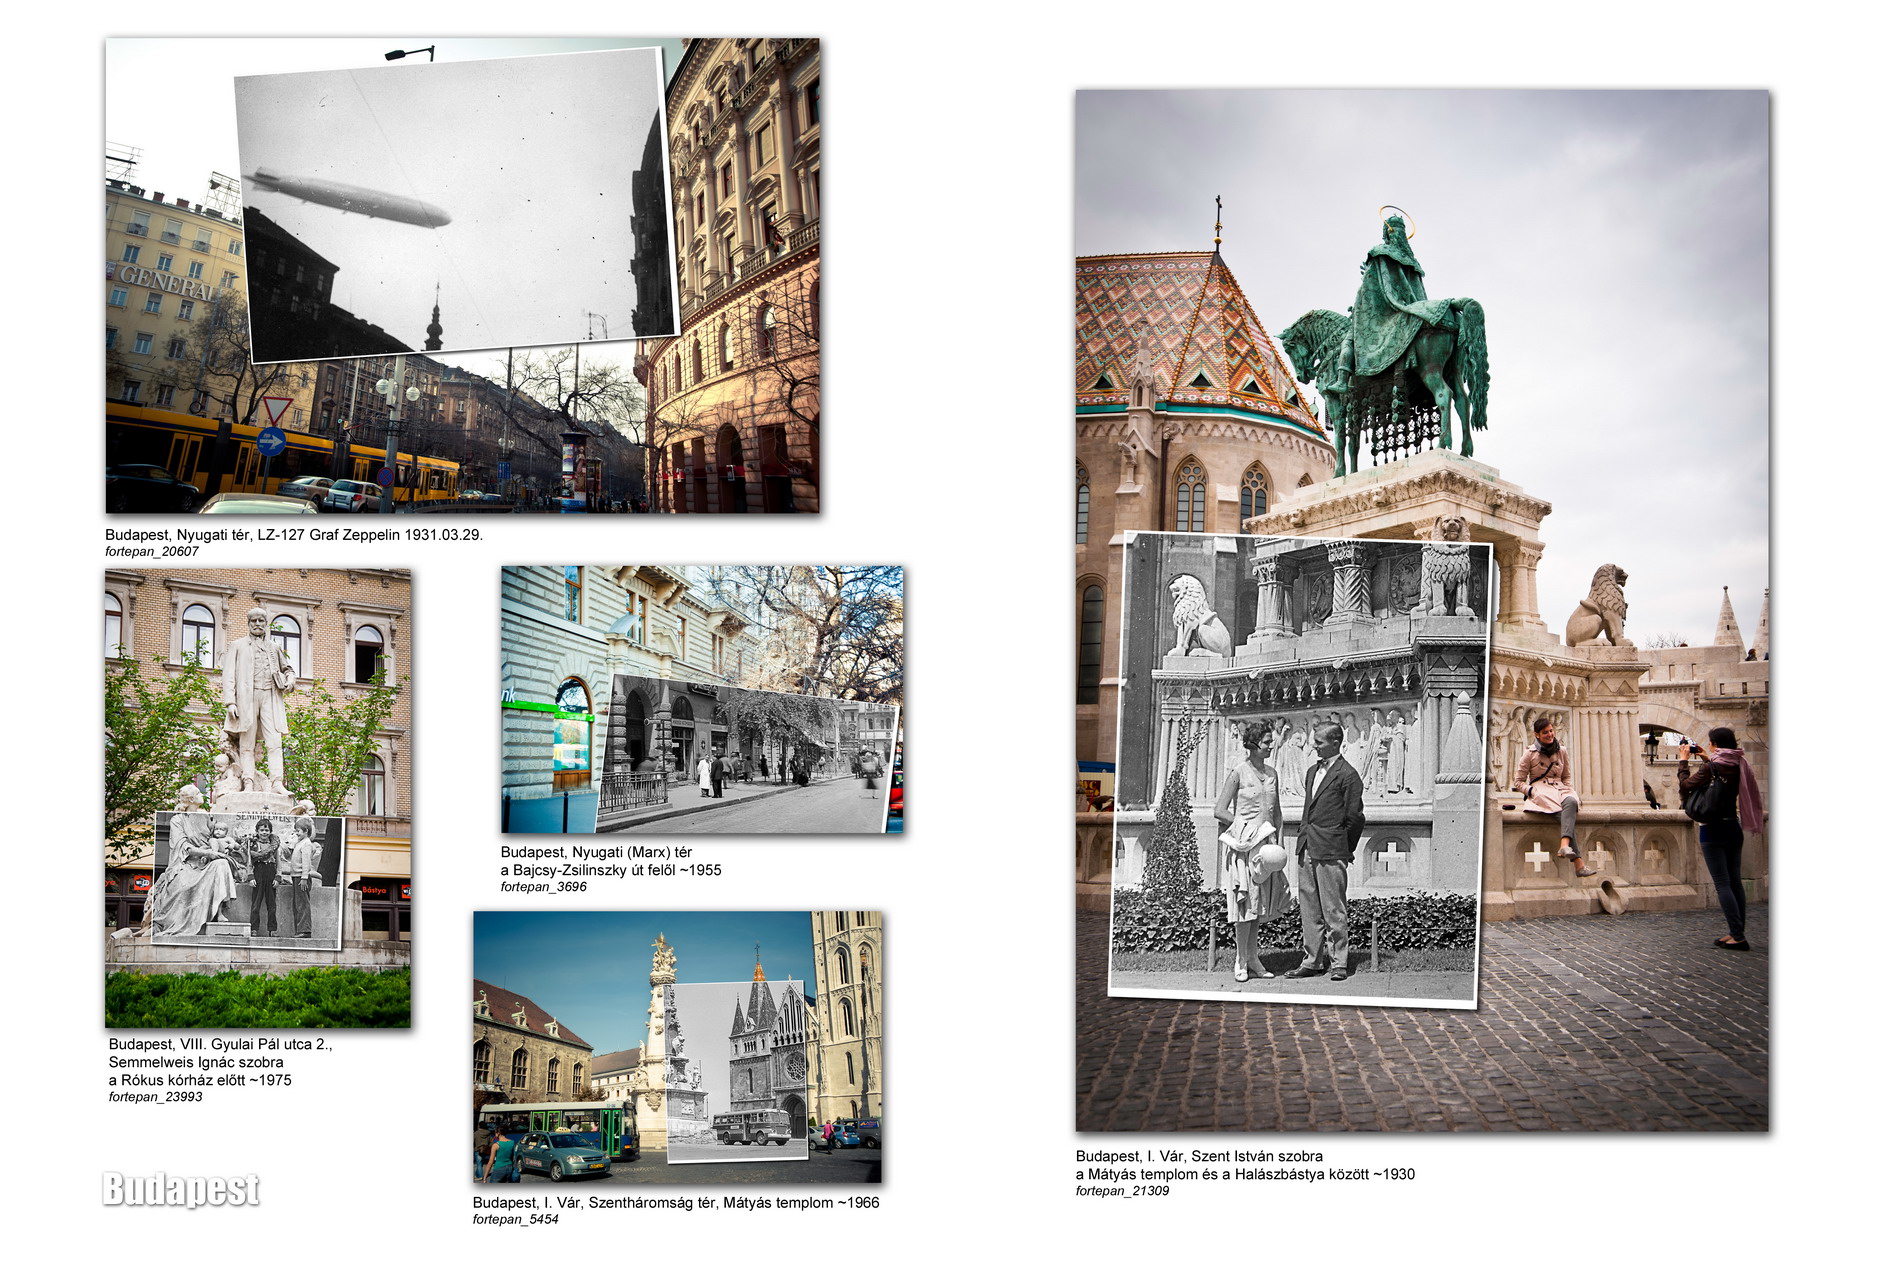Click the fortepan_3696 reference label
Viewport: 1885px width, 1276px height.
(543, 887)
